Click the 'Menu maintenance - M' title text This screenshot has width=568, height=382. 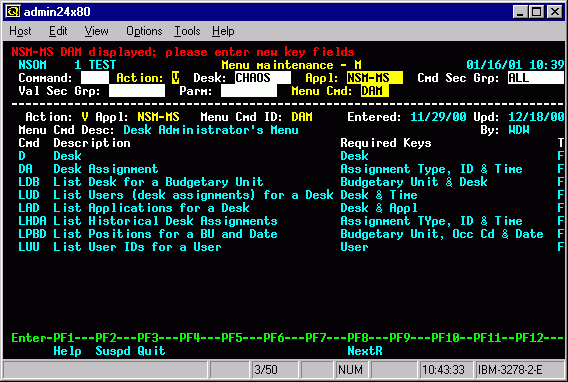click(291, 65)
